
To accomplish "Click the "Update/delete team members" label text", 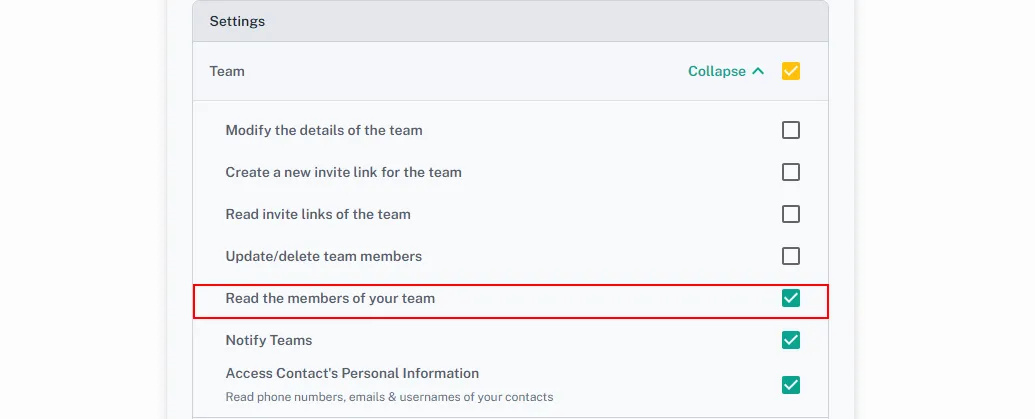I will point(324,256).
